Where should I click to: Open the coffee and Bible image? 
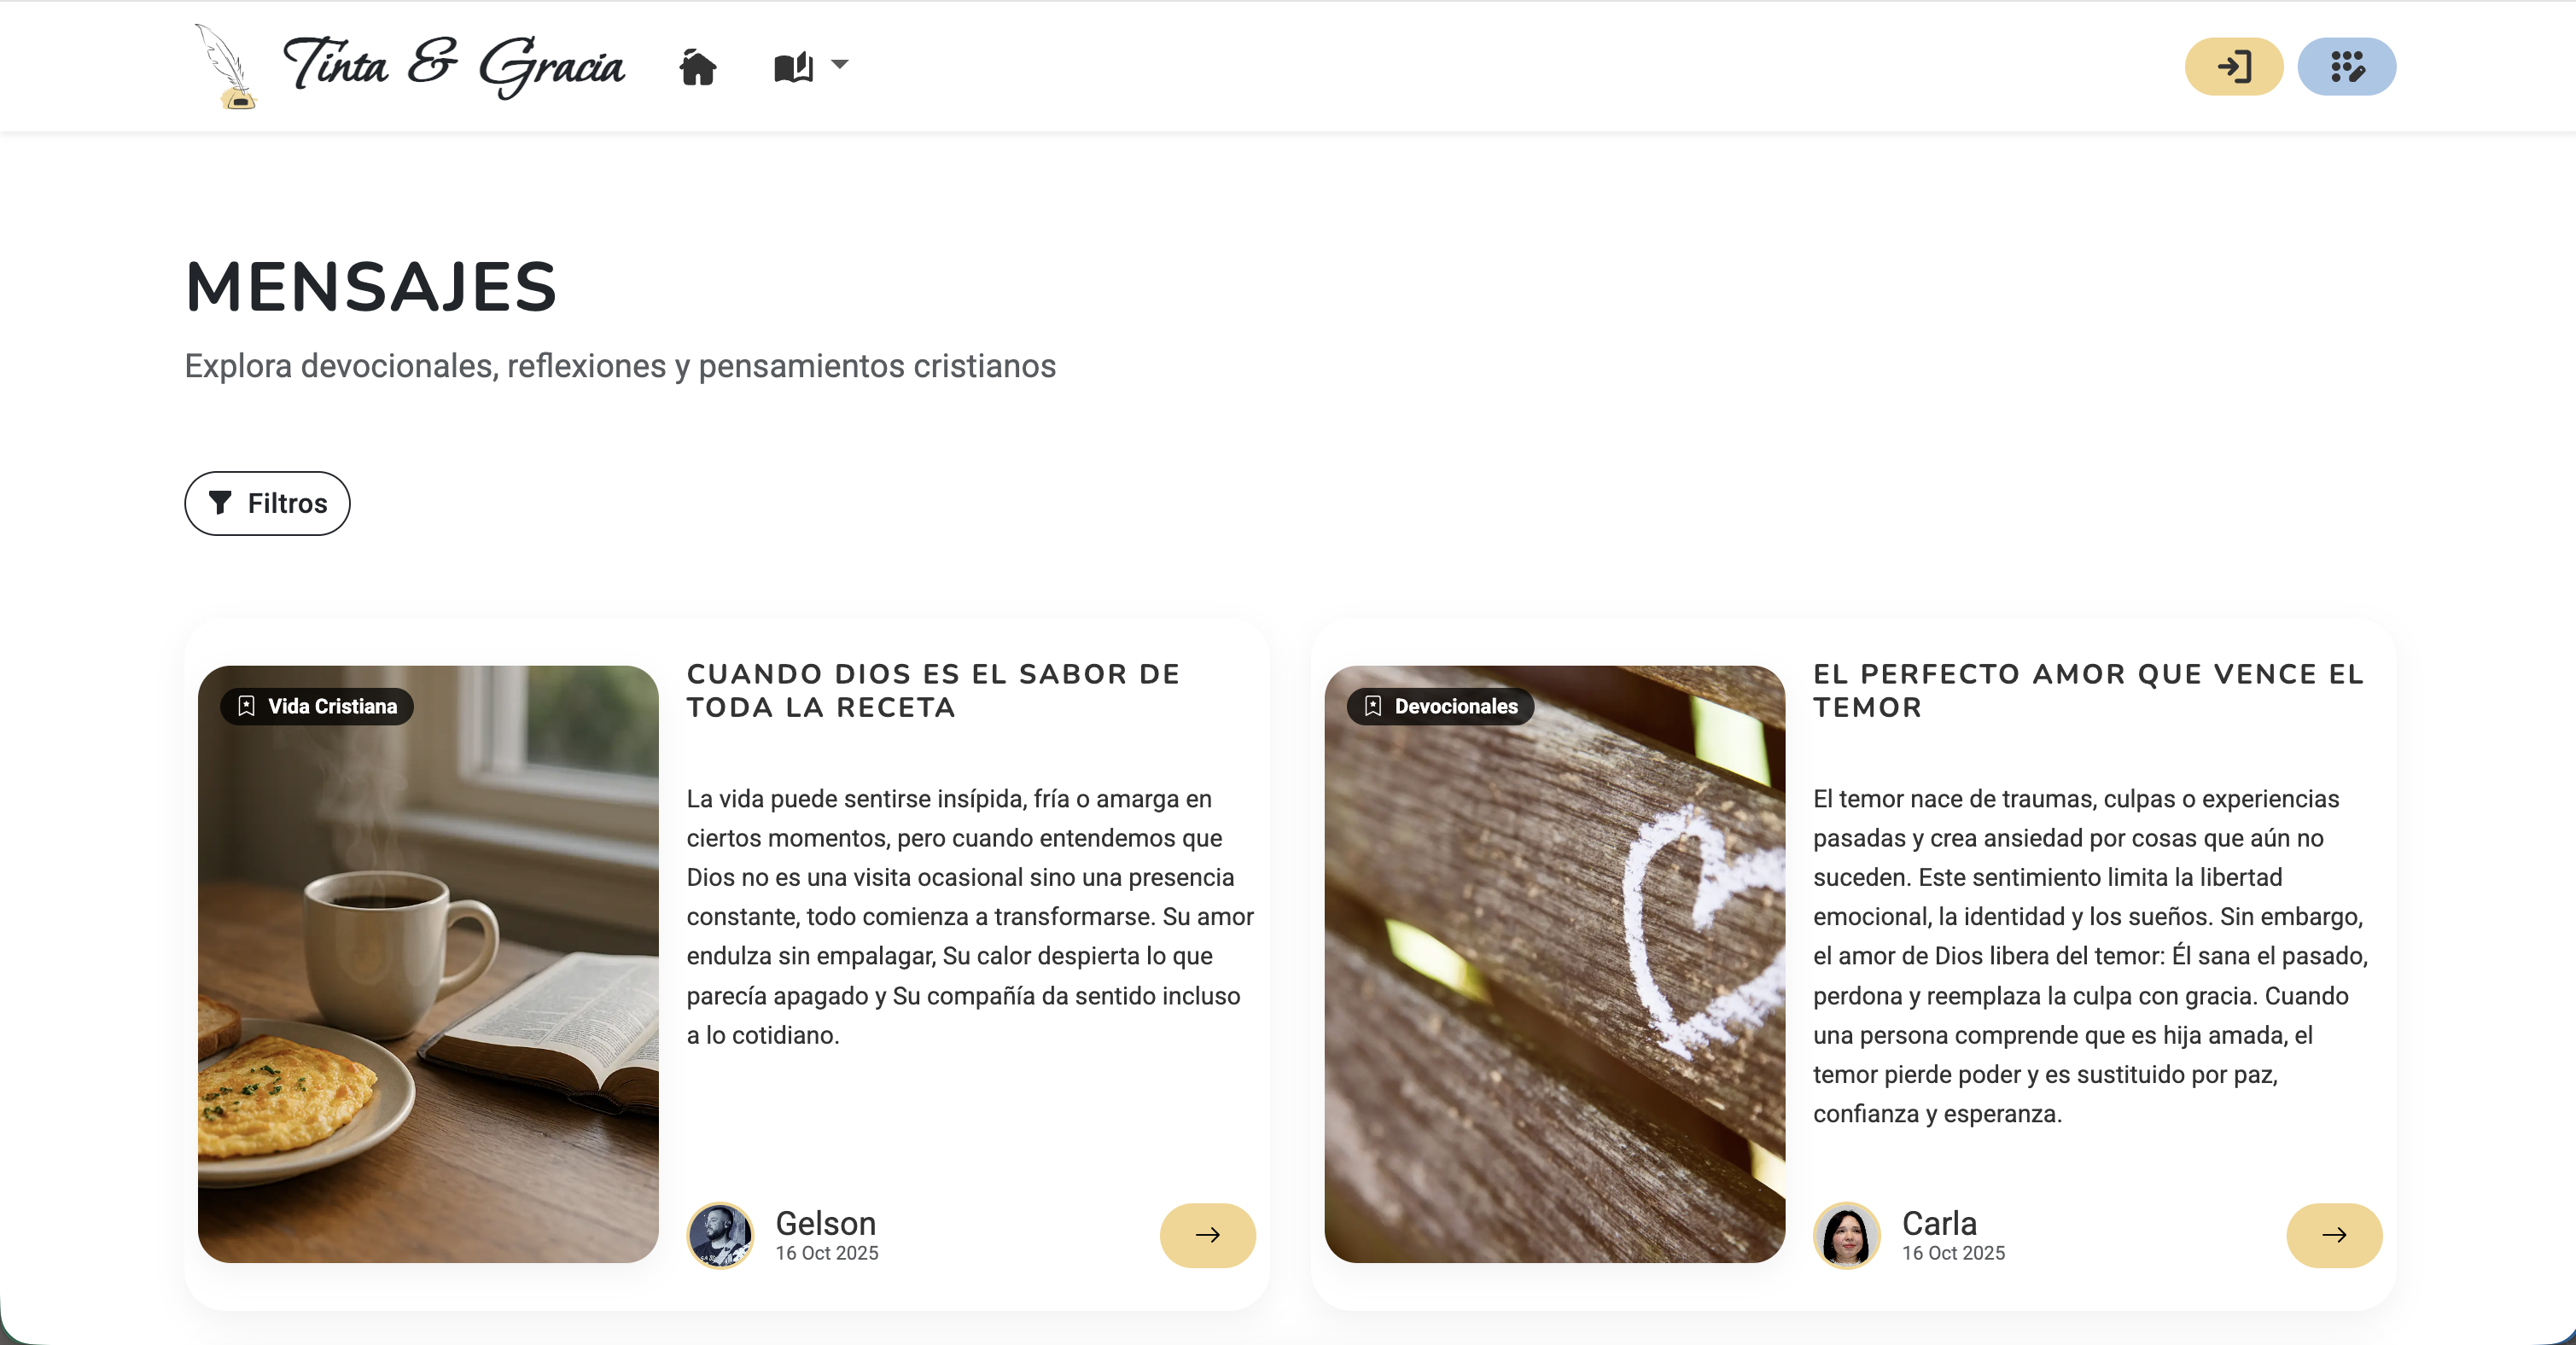click(x=428, y=964)
